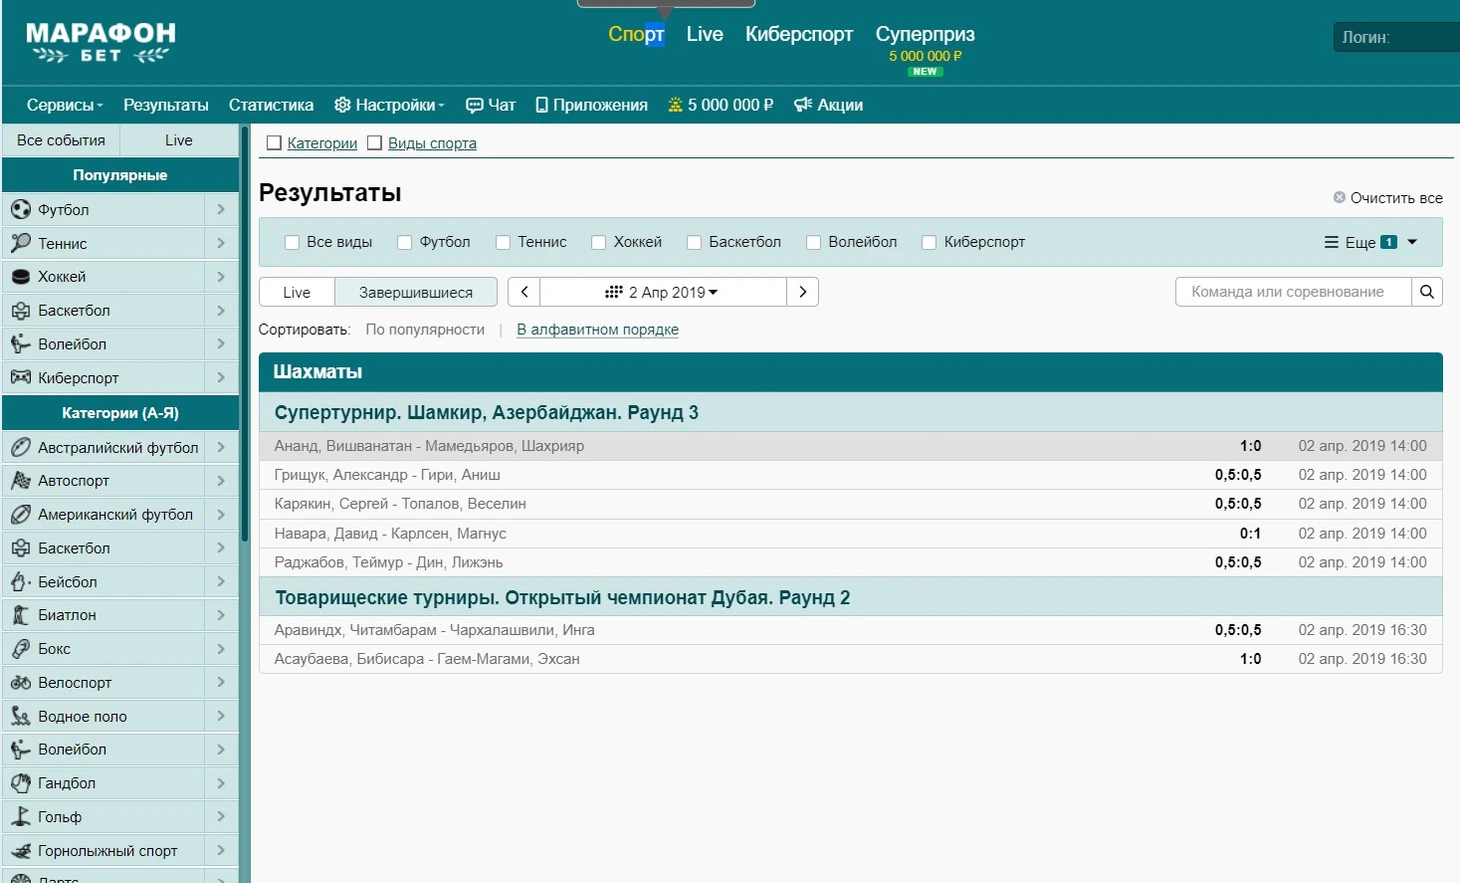Sort results В алфавитном порядке

point(597,330)
